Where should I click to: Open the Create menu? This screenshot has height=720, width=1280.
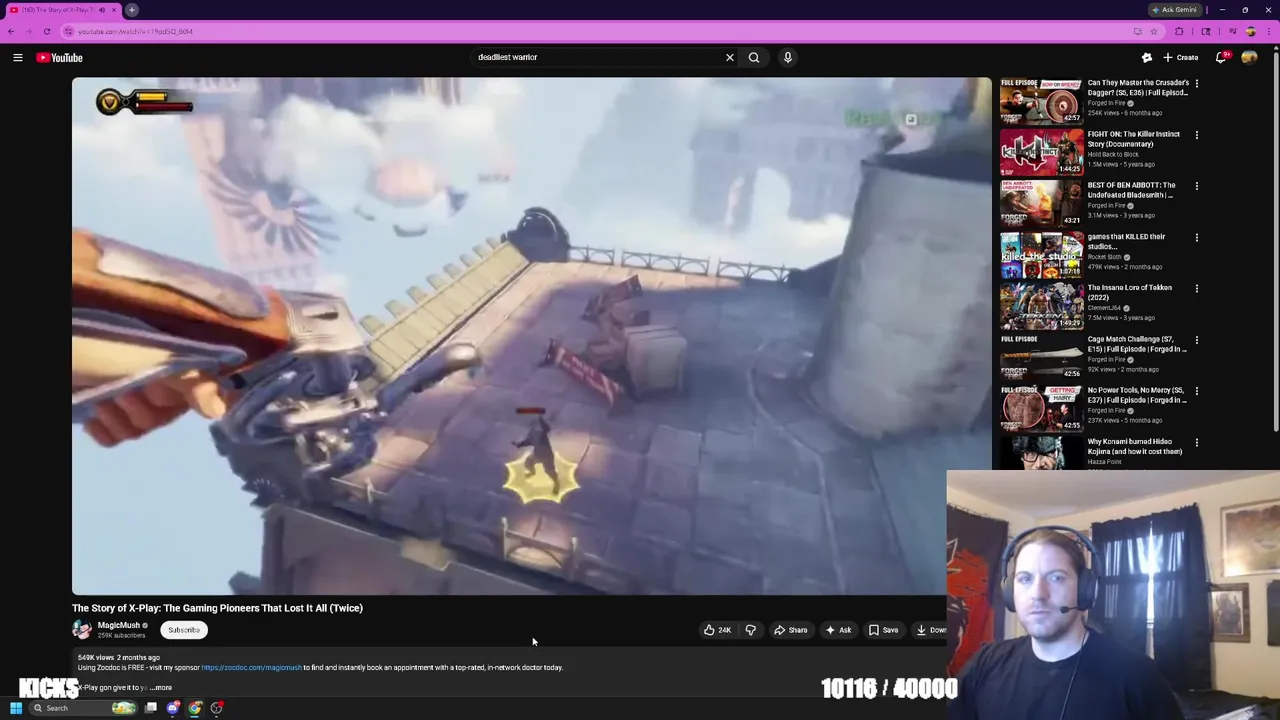point(1180,57)
